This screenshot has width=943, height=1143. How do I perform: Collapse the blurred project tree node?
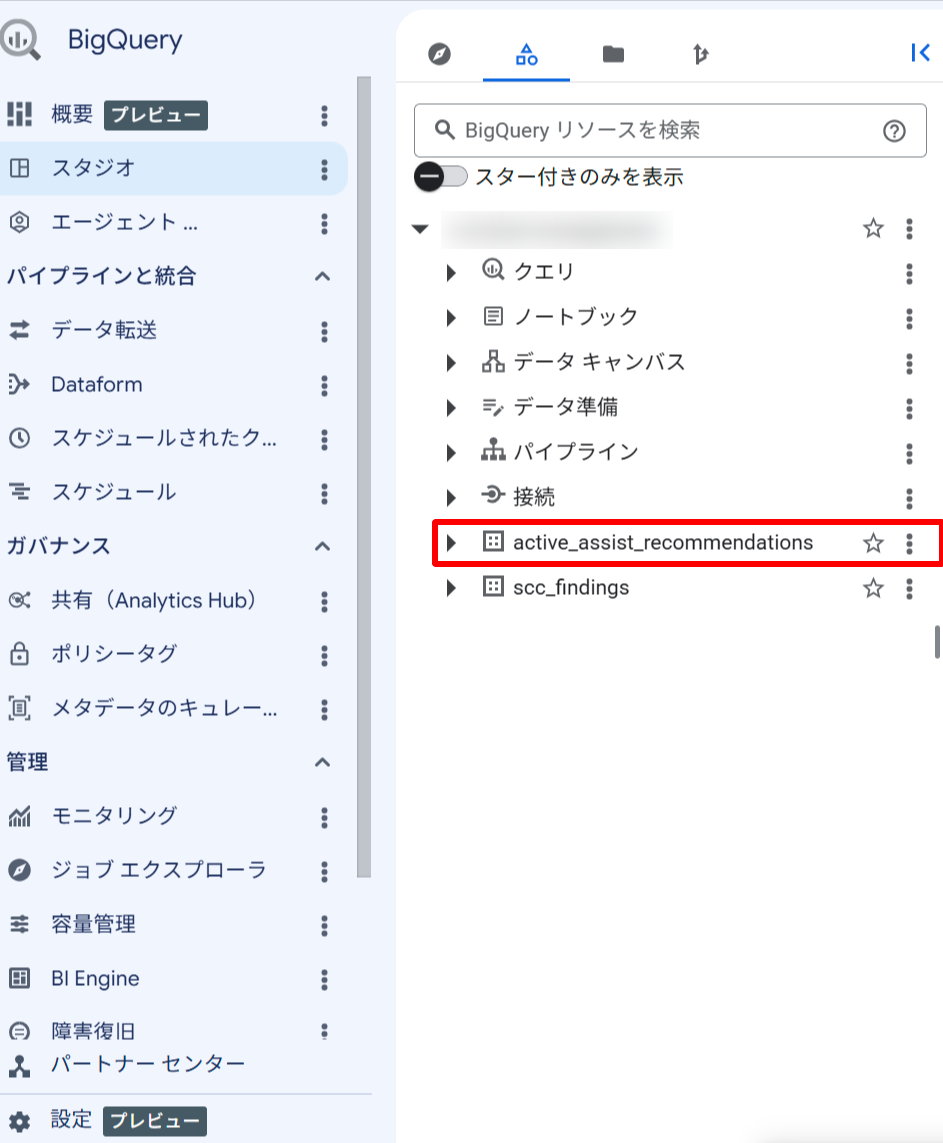point(420,229)
